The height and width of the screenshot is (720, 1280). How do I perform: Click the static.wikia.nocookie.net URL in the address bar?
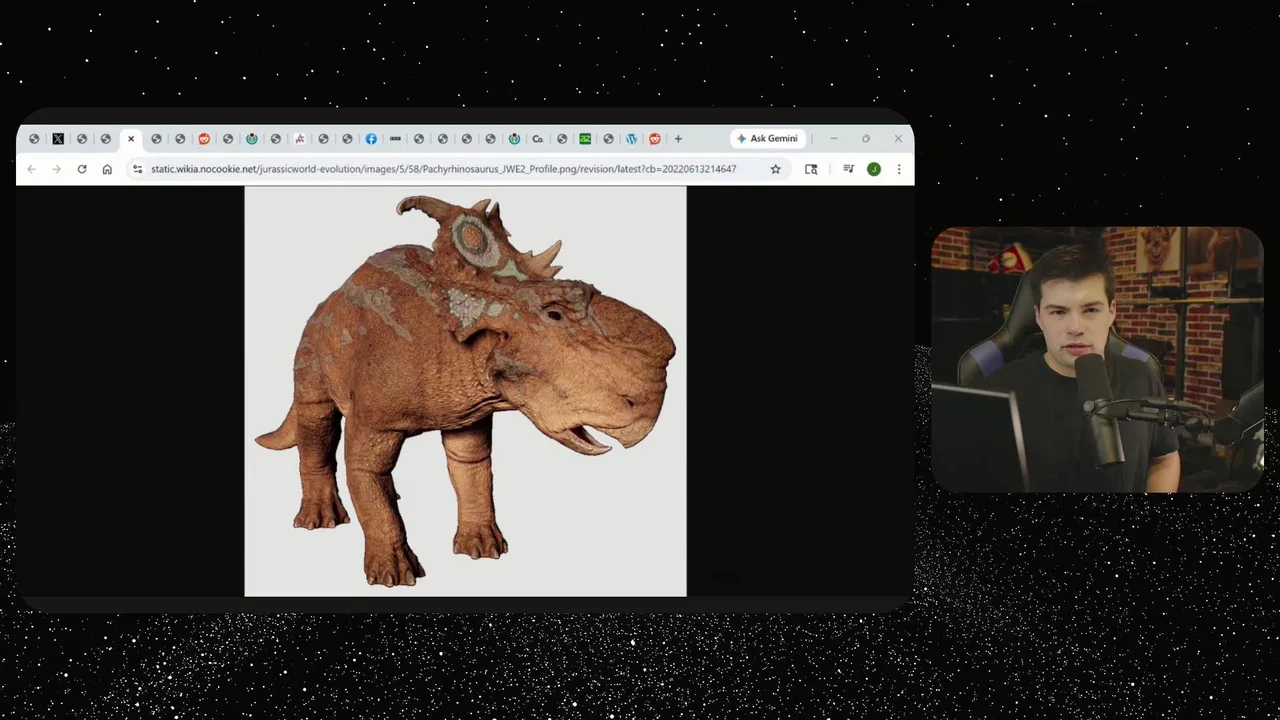coord(443,169)
